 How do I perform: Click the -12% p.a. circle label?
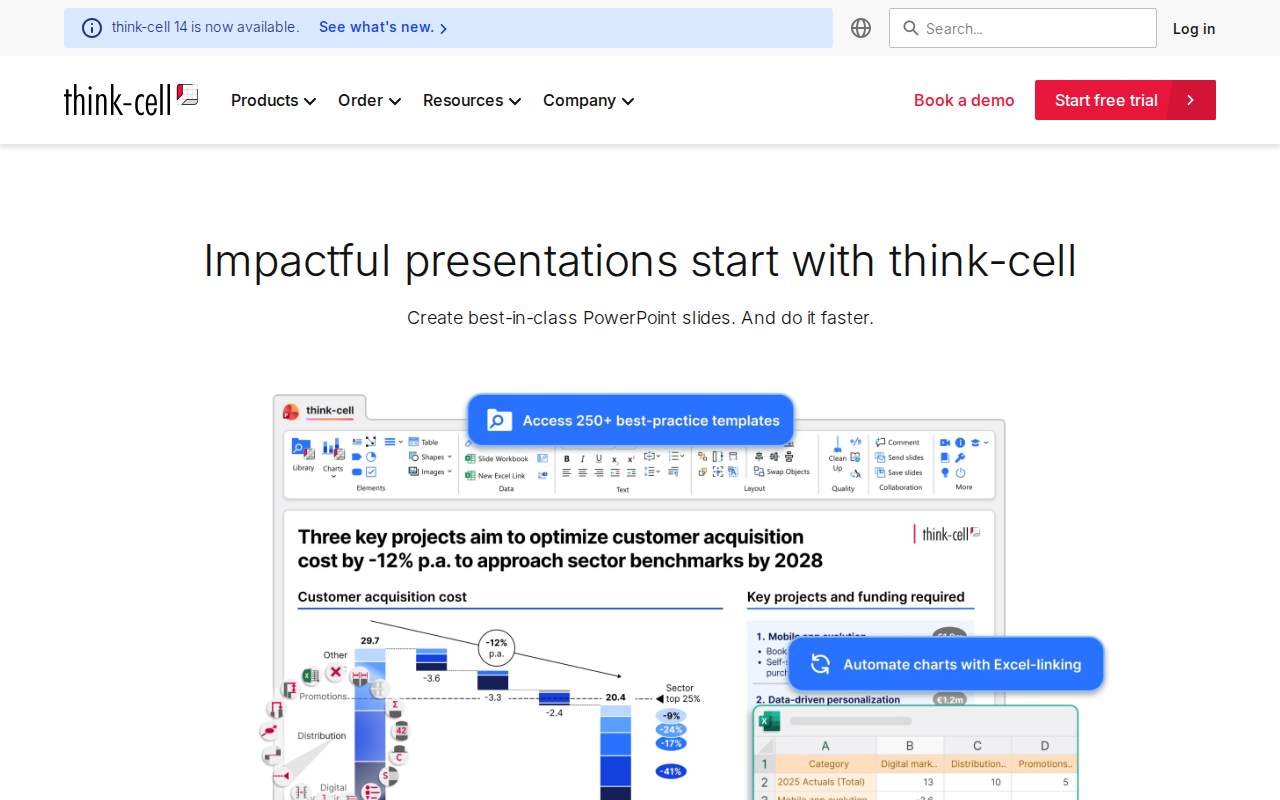tap(496, 648)
